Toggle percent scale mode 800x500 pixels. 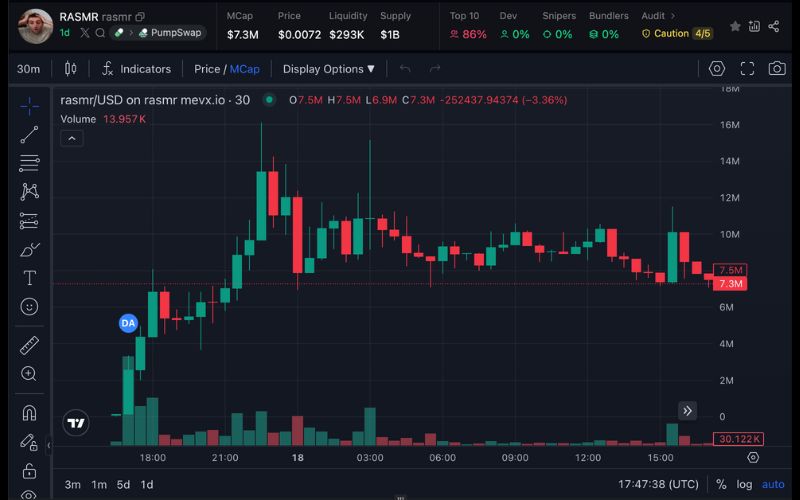[x=721, y=484]
